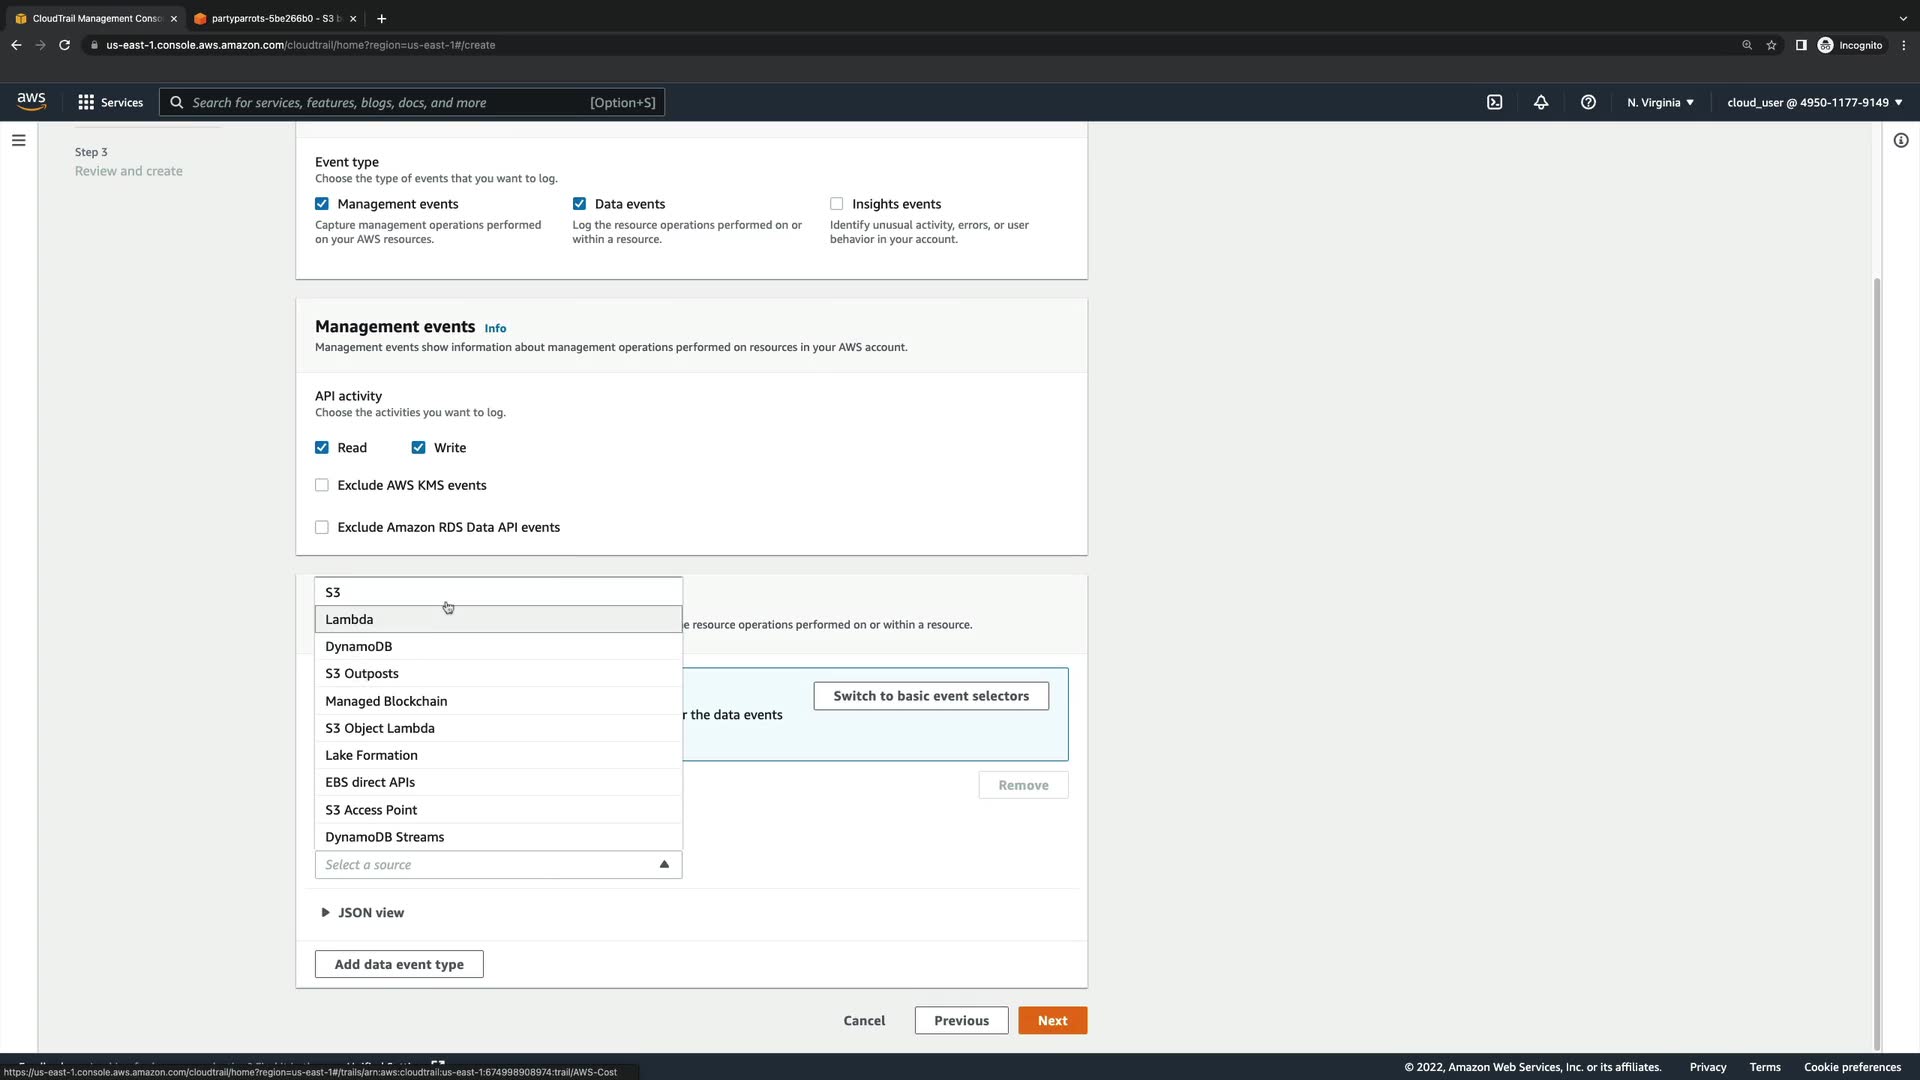The height and width of the screenshot is (1080, 1920).
Task: Open AWS CloudShell icon in top bar
Action: pyautogui.click(x=1494, y=102)
